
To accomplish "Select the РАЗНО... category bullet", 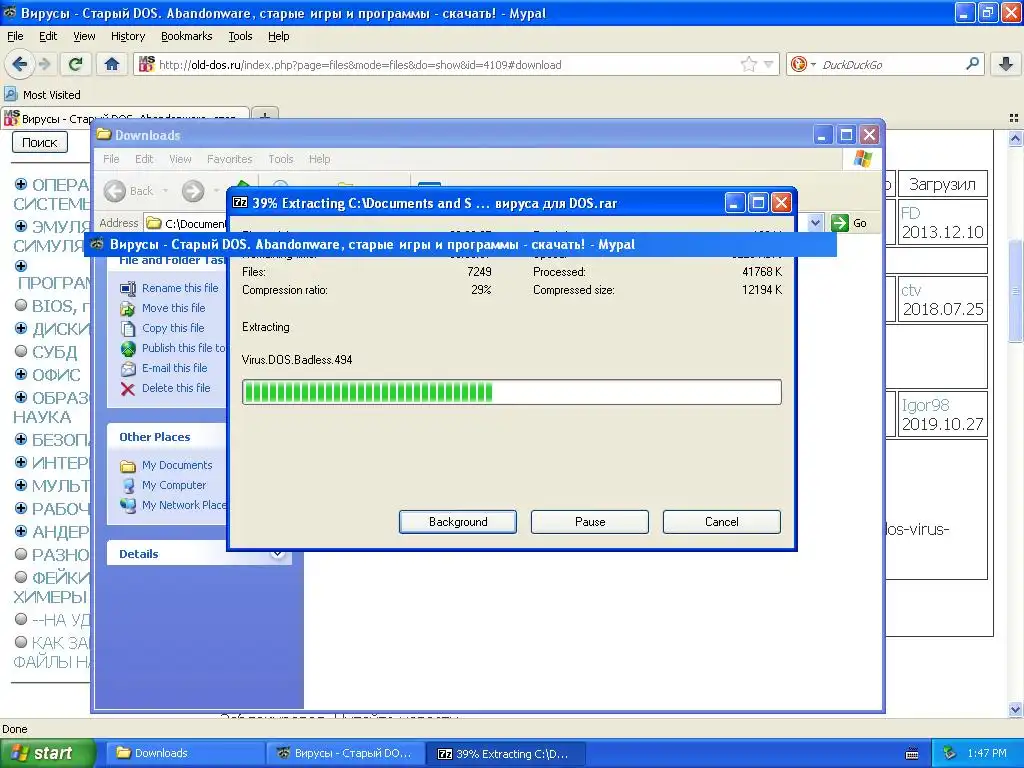I will pos(21,554).
